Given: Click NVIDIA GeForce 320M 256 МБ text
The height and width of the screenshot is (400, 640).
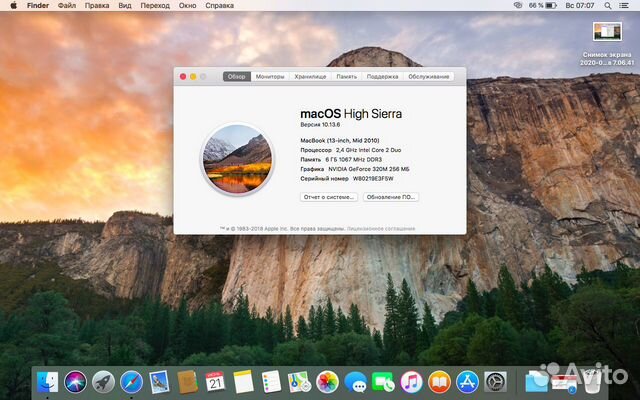Looking at the screenshot, I should tap(369, 169).
